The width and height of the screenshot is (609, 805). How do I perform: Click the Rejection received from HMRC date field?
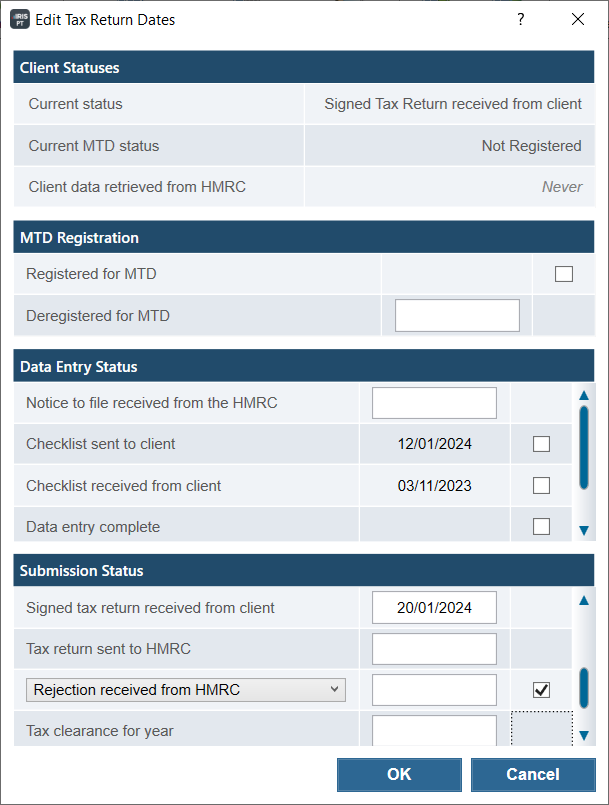pyautogui.click(x=434, y=690)
